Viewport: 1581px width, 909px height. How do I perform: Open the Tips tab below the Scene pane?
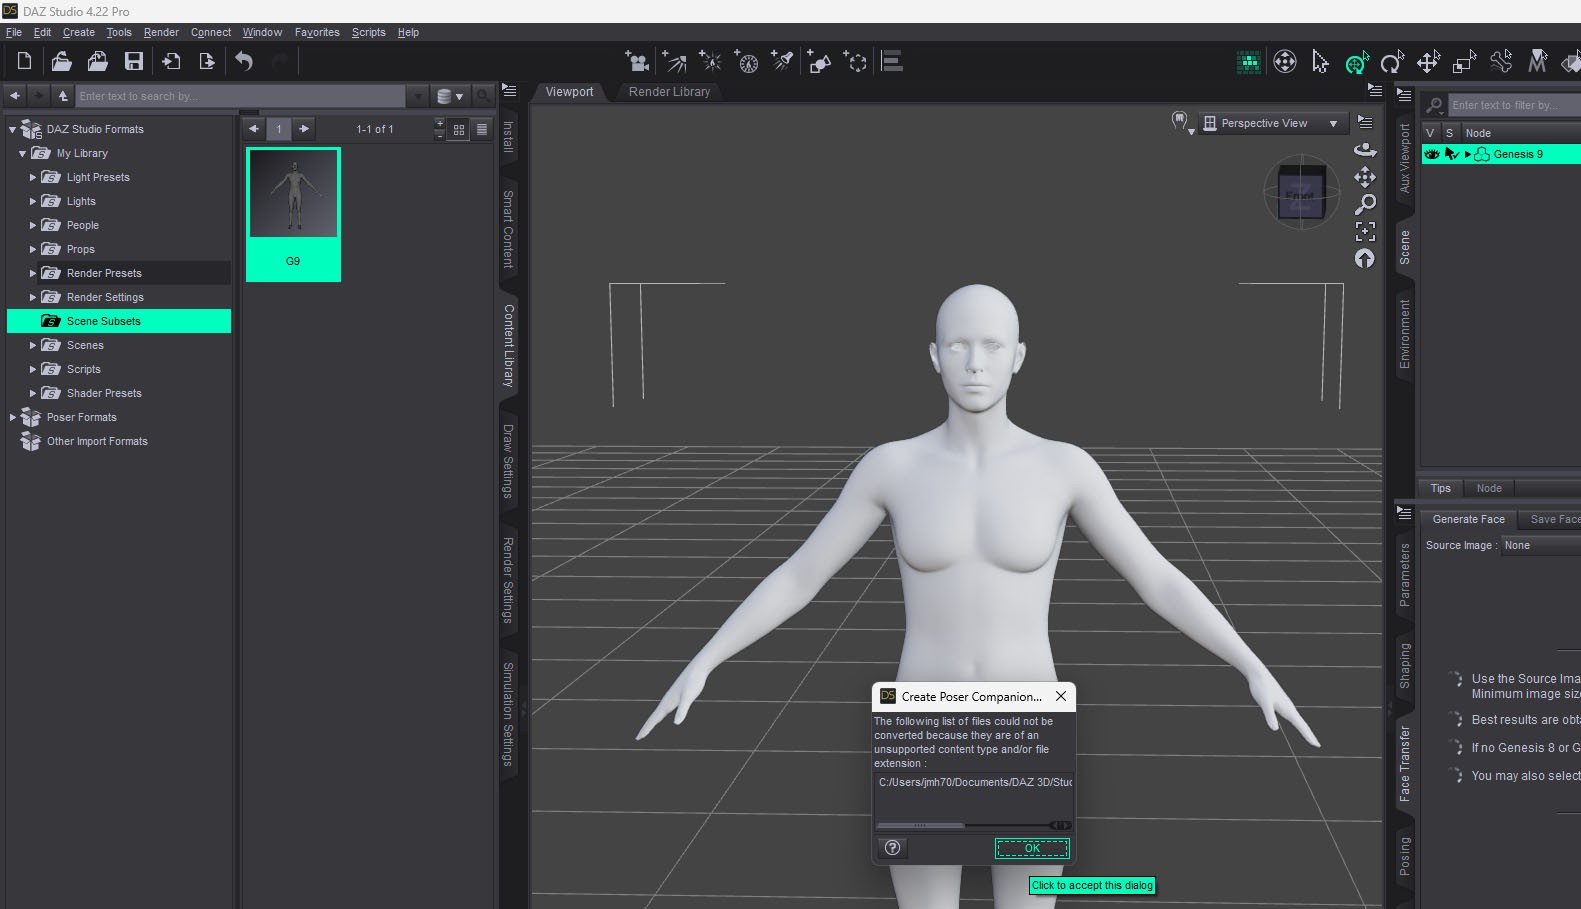pos(1440,488)
